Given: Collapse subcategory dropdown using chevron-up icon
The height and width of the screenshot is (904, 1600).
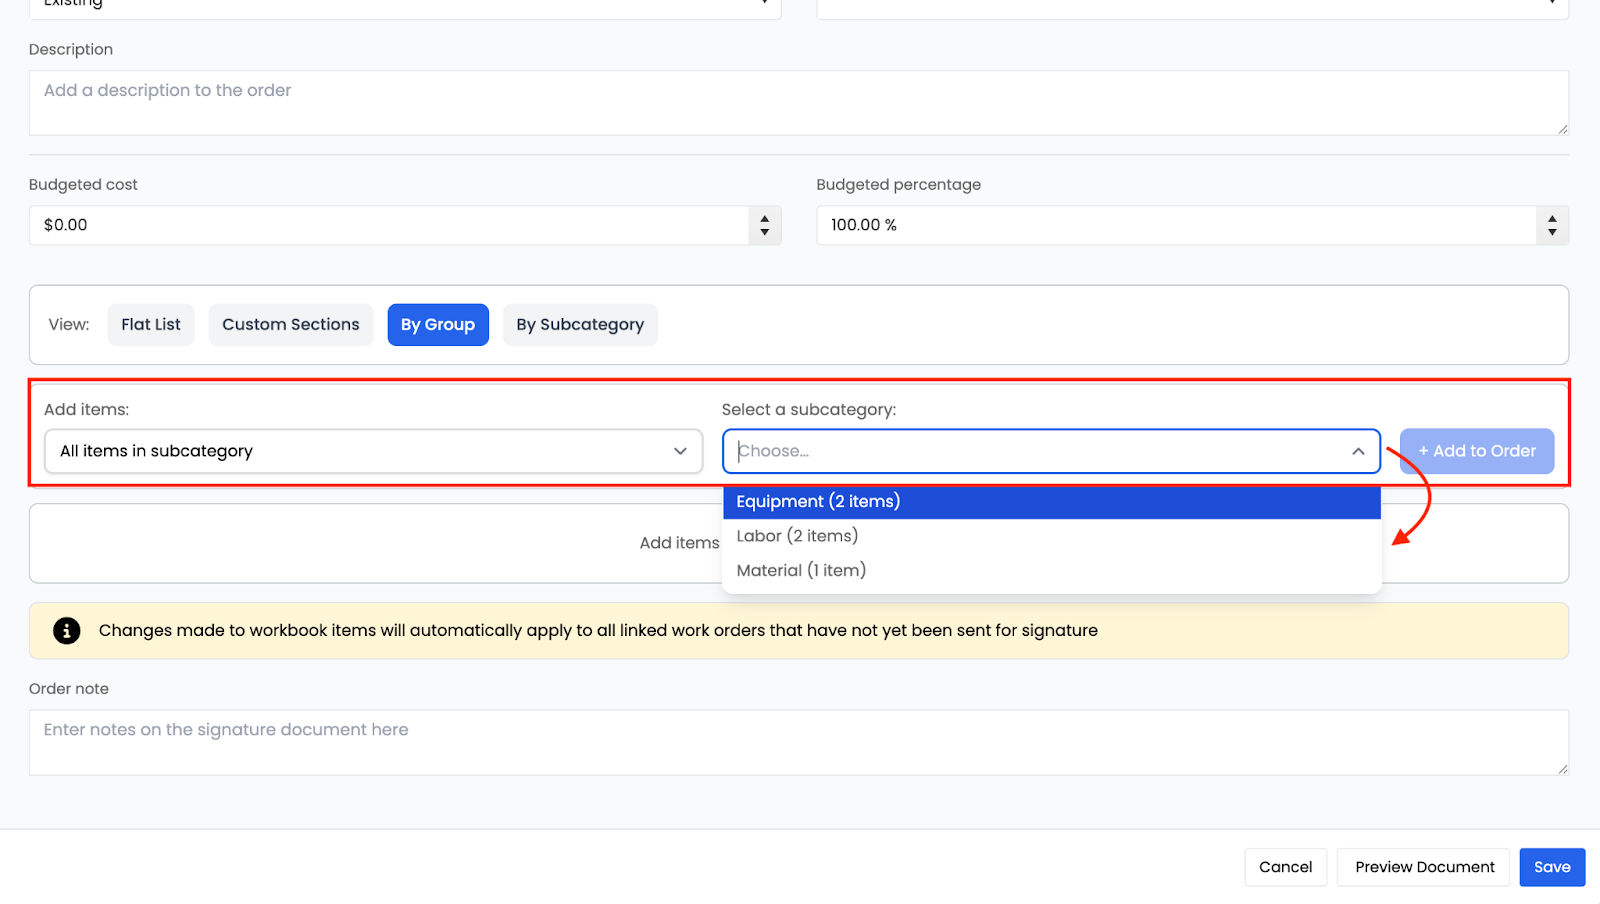Looking at the screenshot, I should [1358, 452].
